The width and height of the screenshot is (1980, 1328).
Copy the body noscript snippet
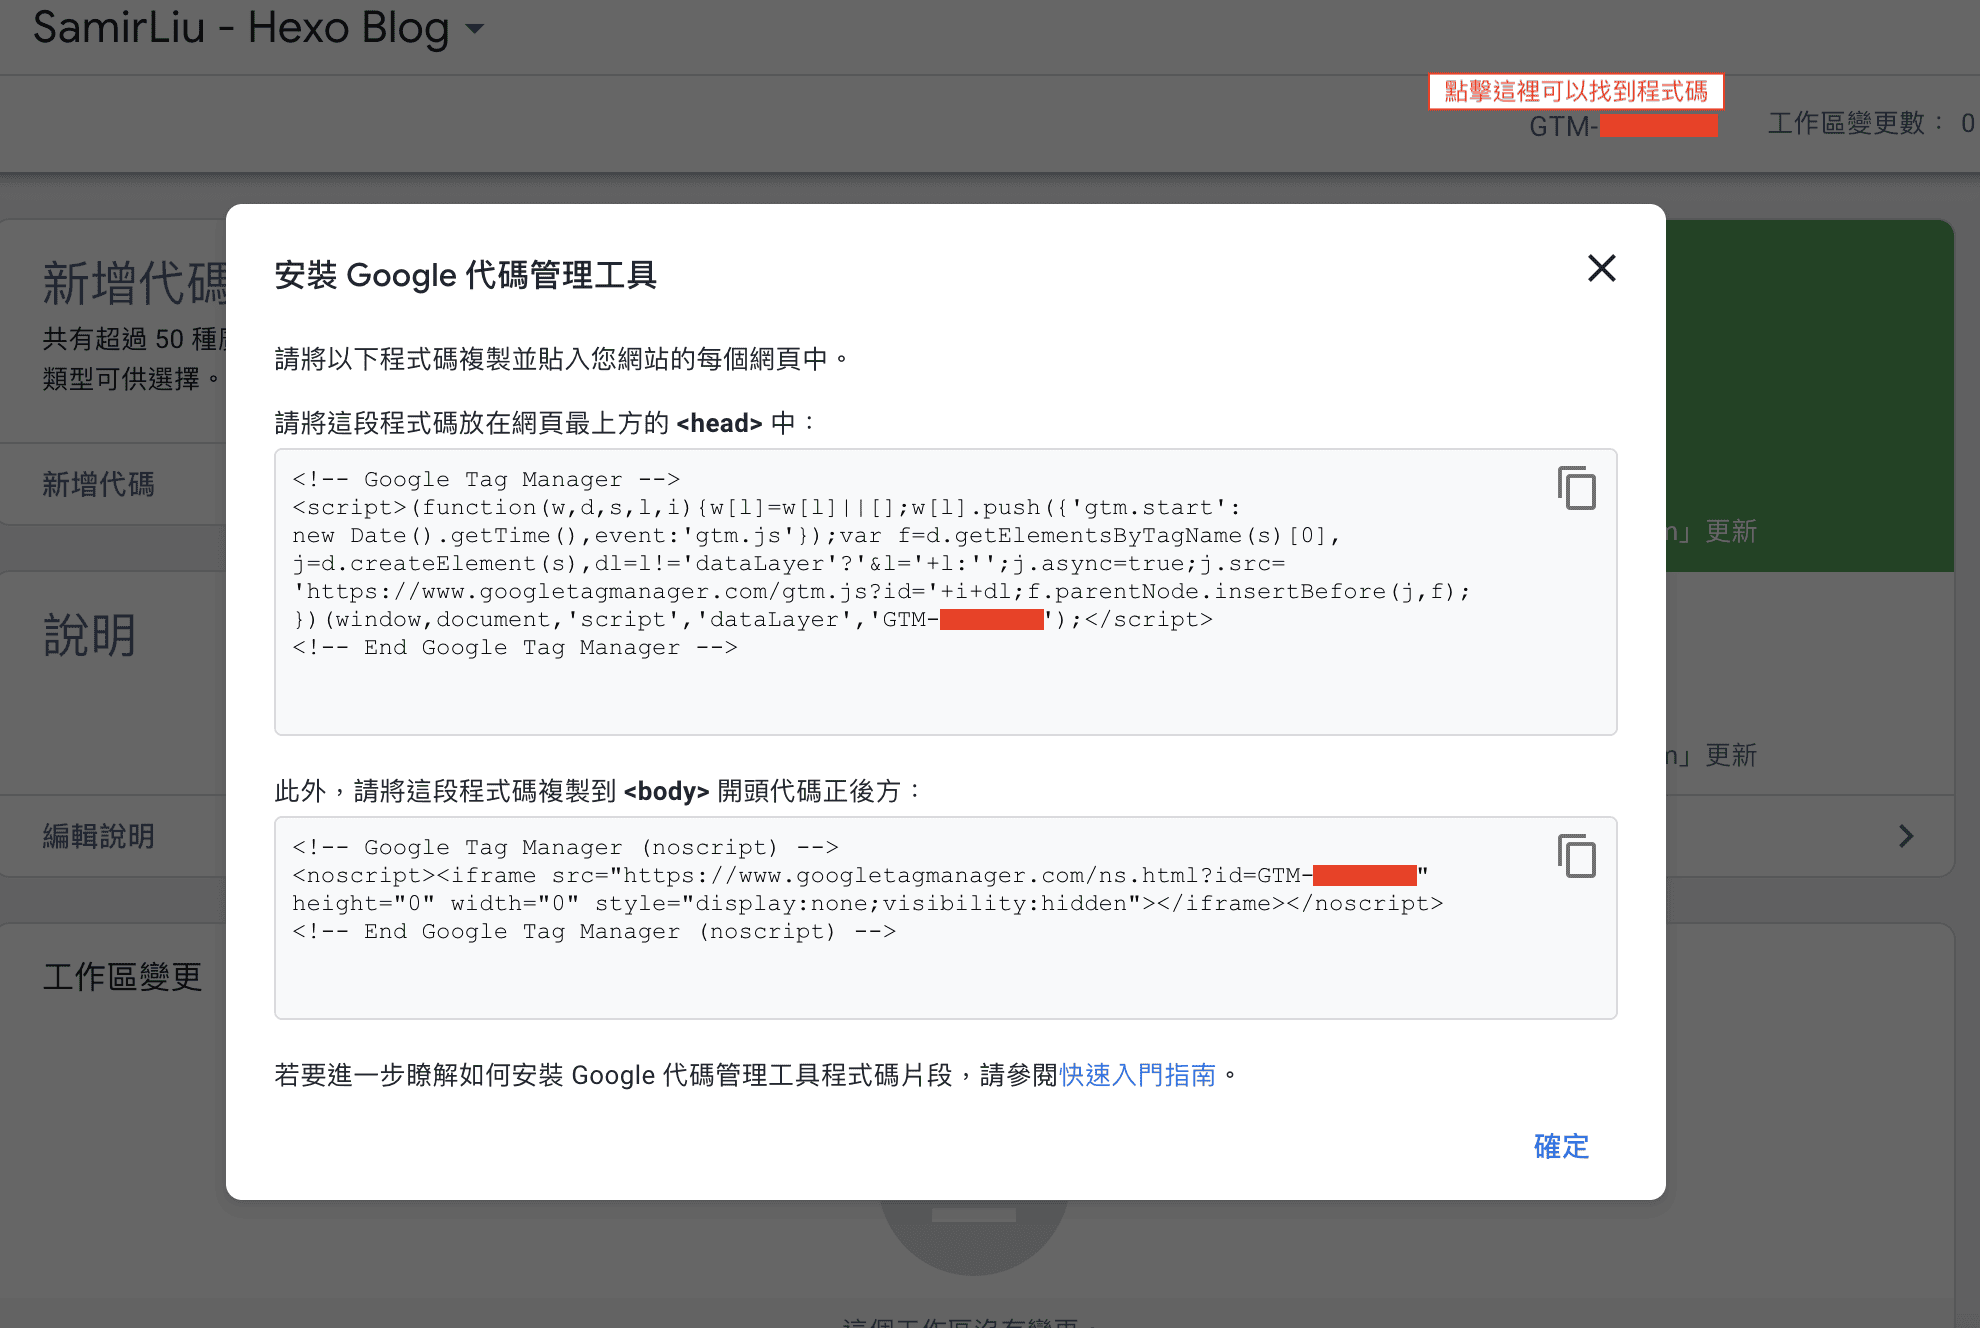click(1576, 856)
